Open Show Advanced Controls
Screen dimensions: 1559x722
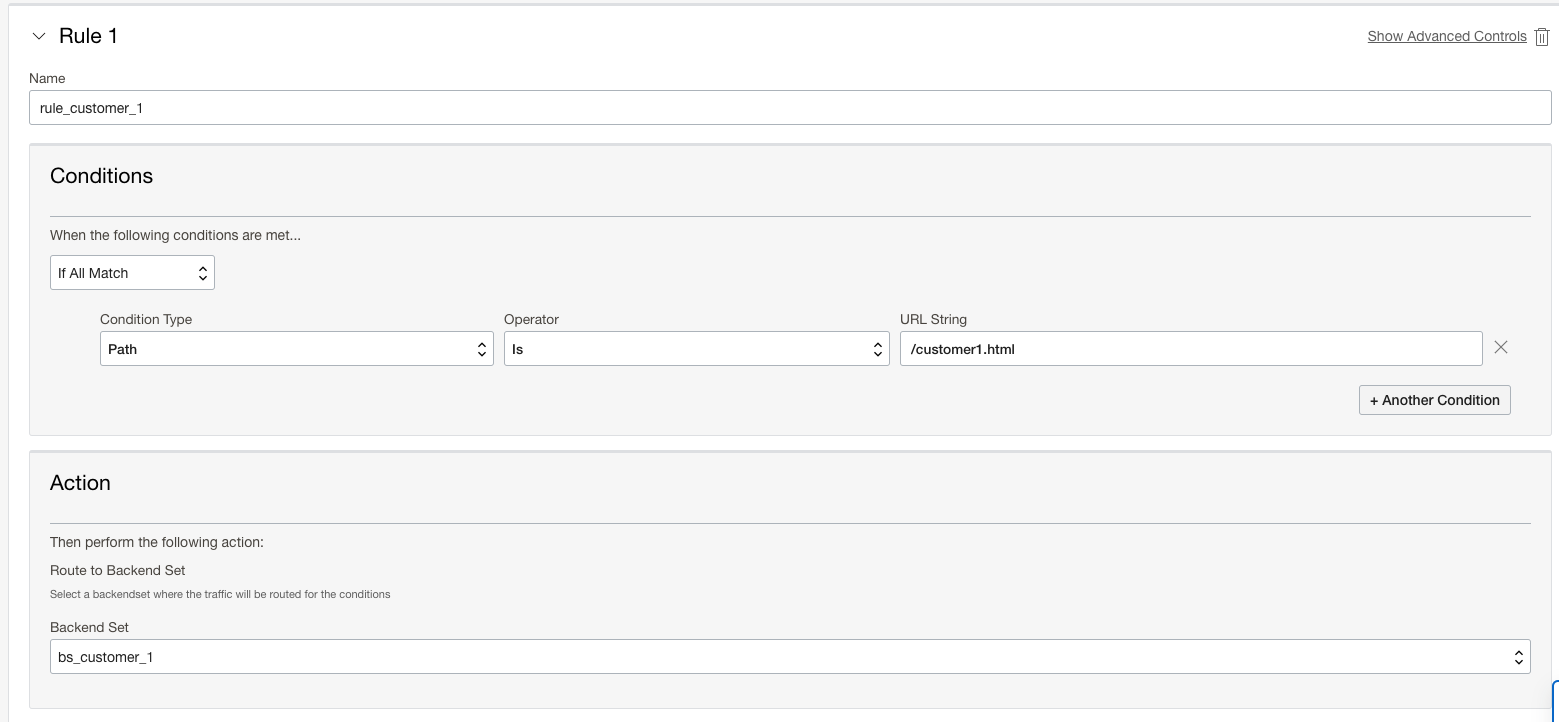point(1446,36)
